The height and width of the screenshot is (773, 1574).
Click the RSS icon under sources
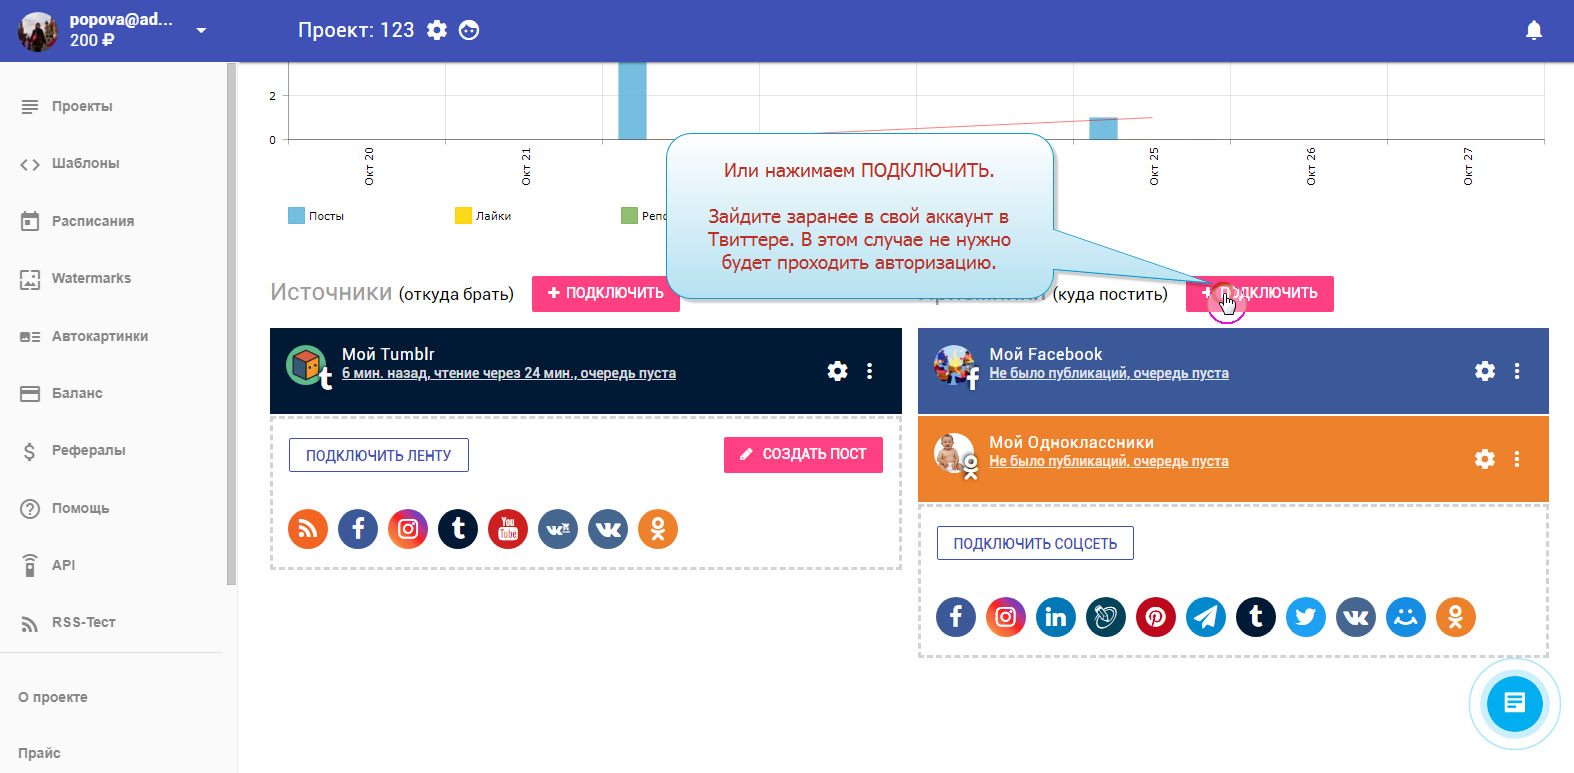click(308, 529)
